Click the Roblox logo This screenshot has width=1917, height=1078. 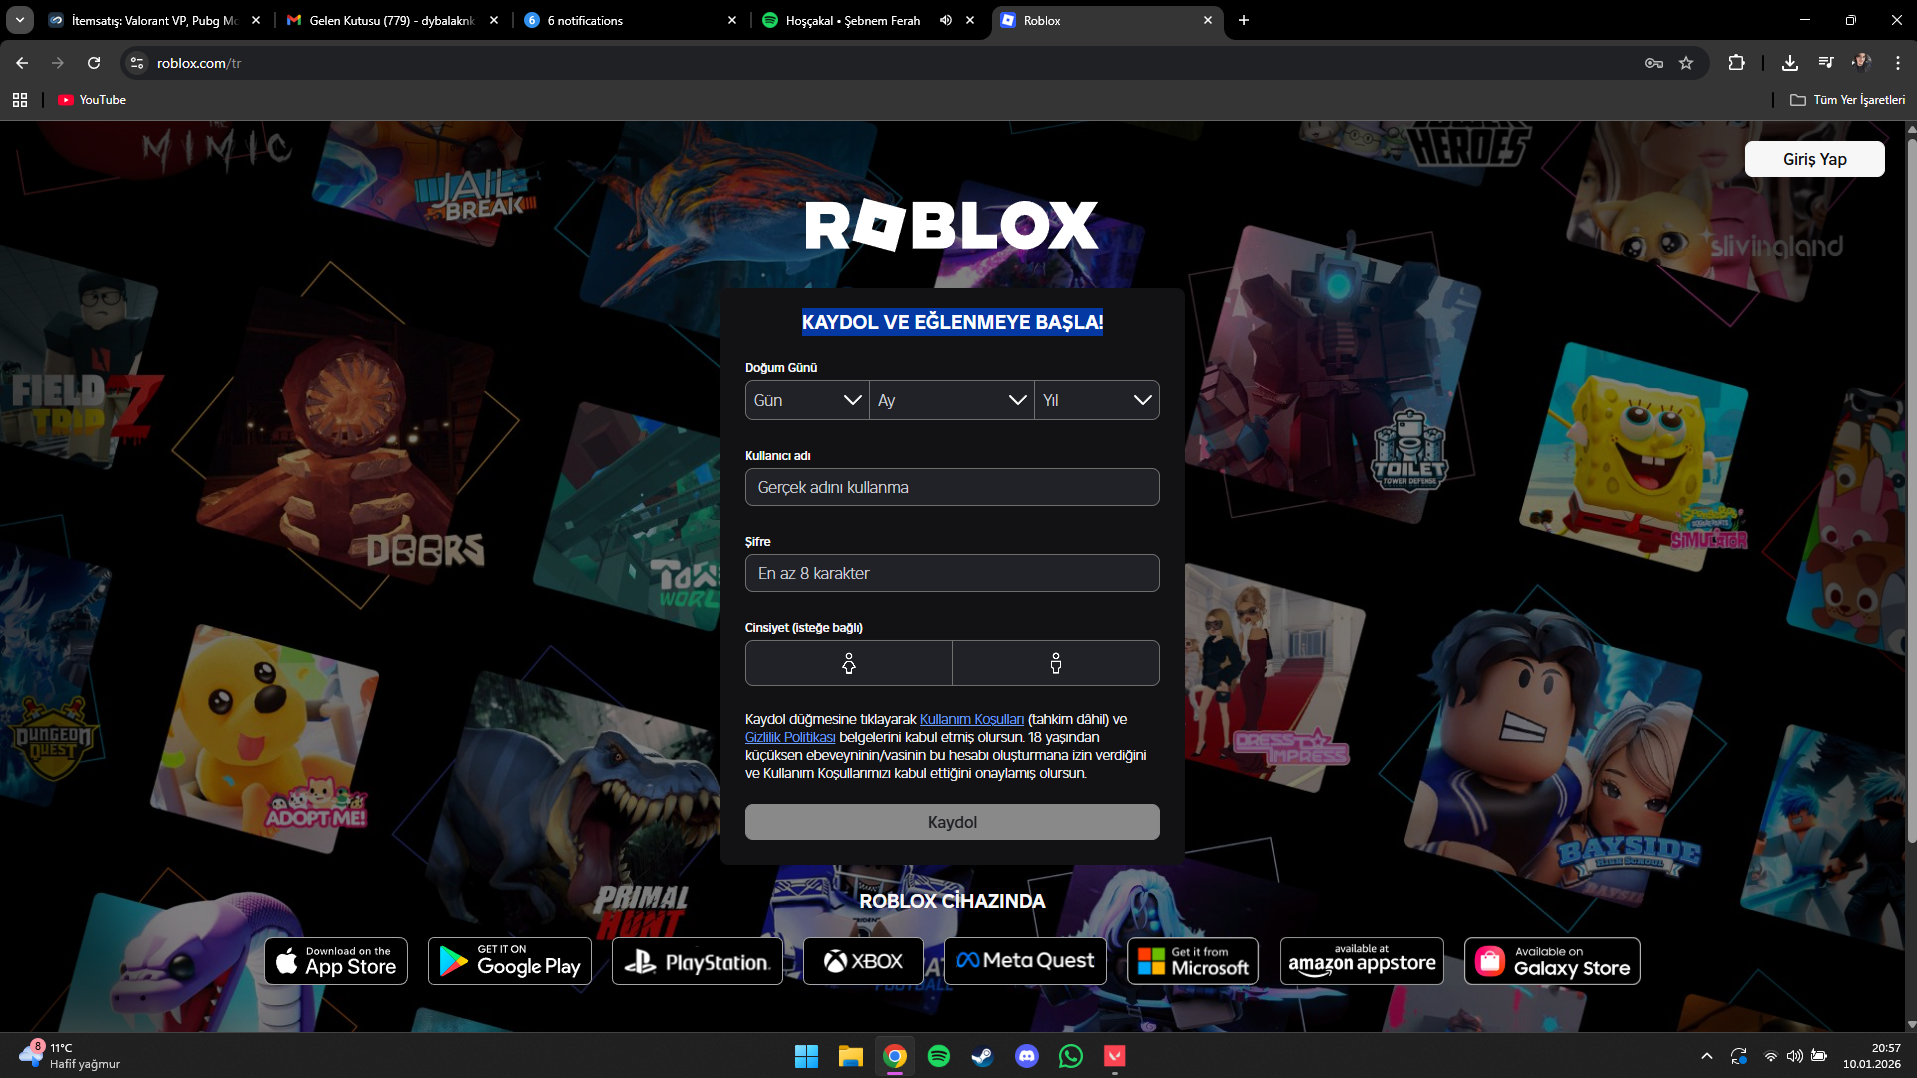click(952, 225)
